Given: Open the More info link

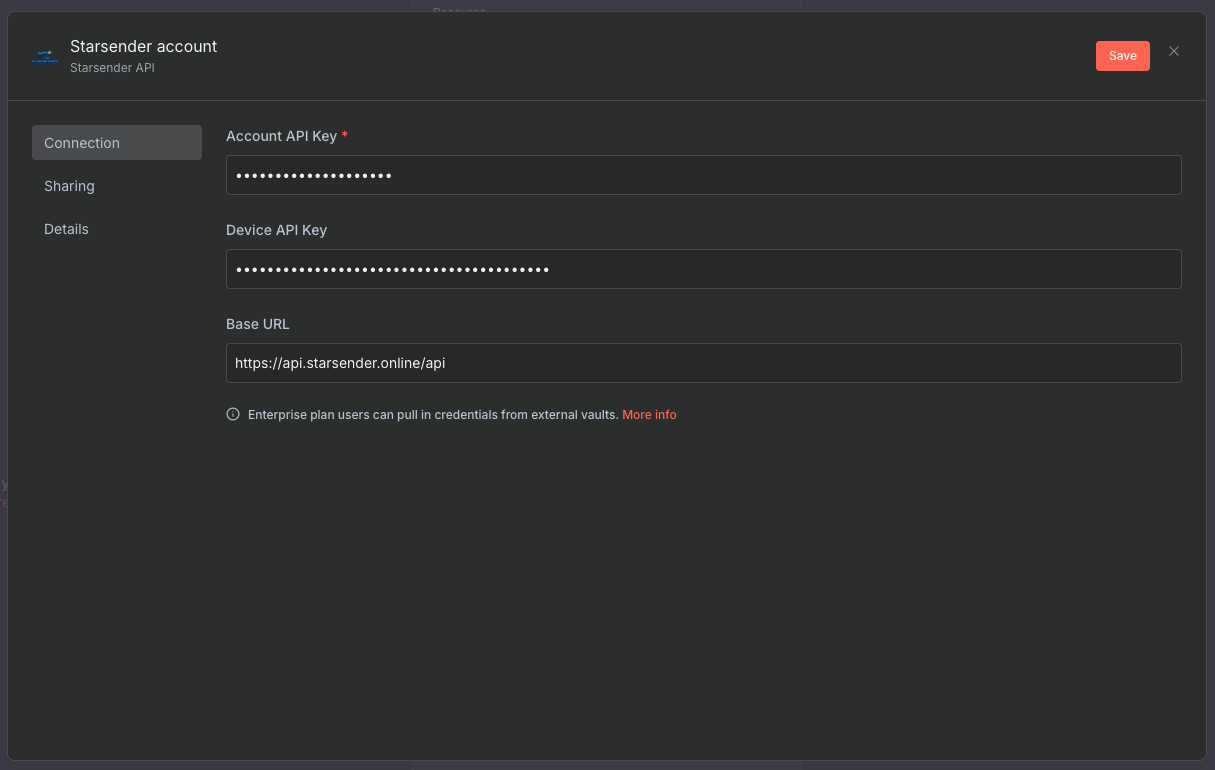Looking at the screenshot, I should coord(649,414).
